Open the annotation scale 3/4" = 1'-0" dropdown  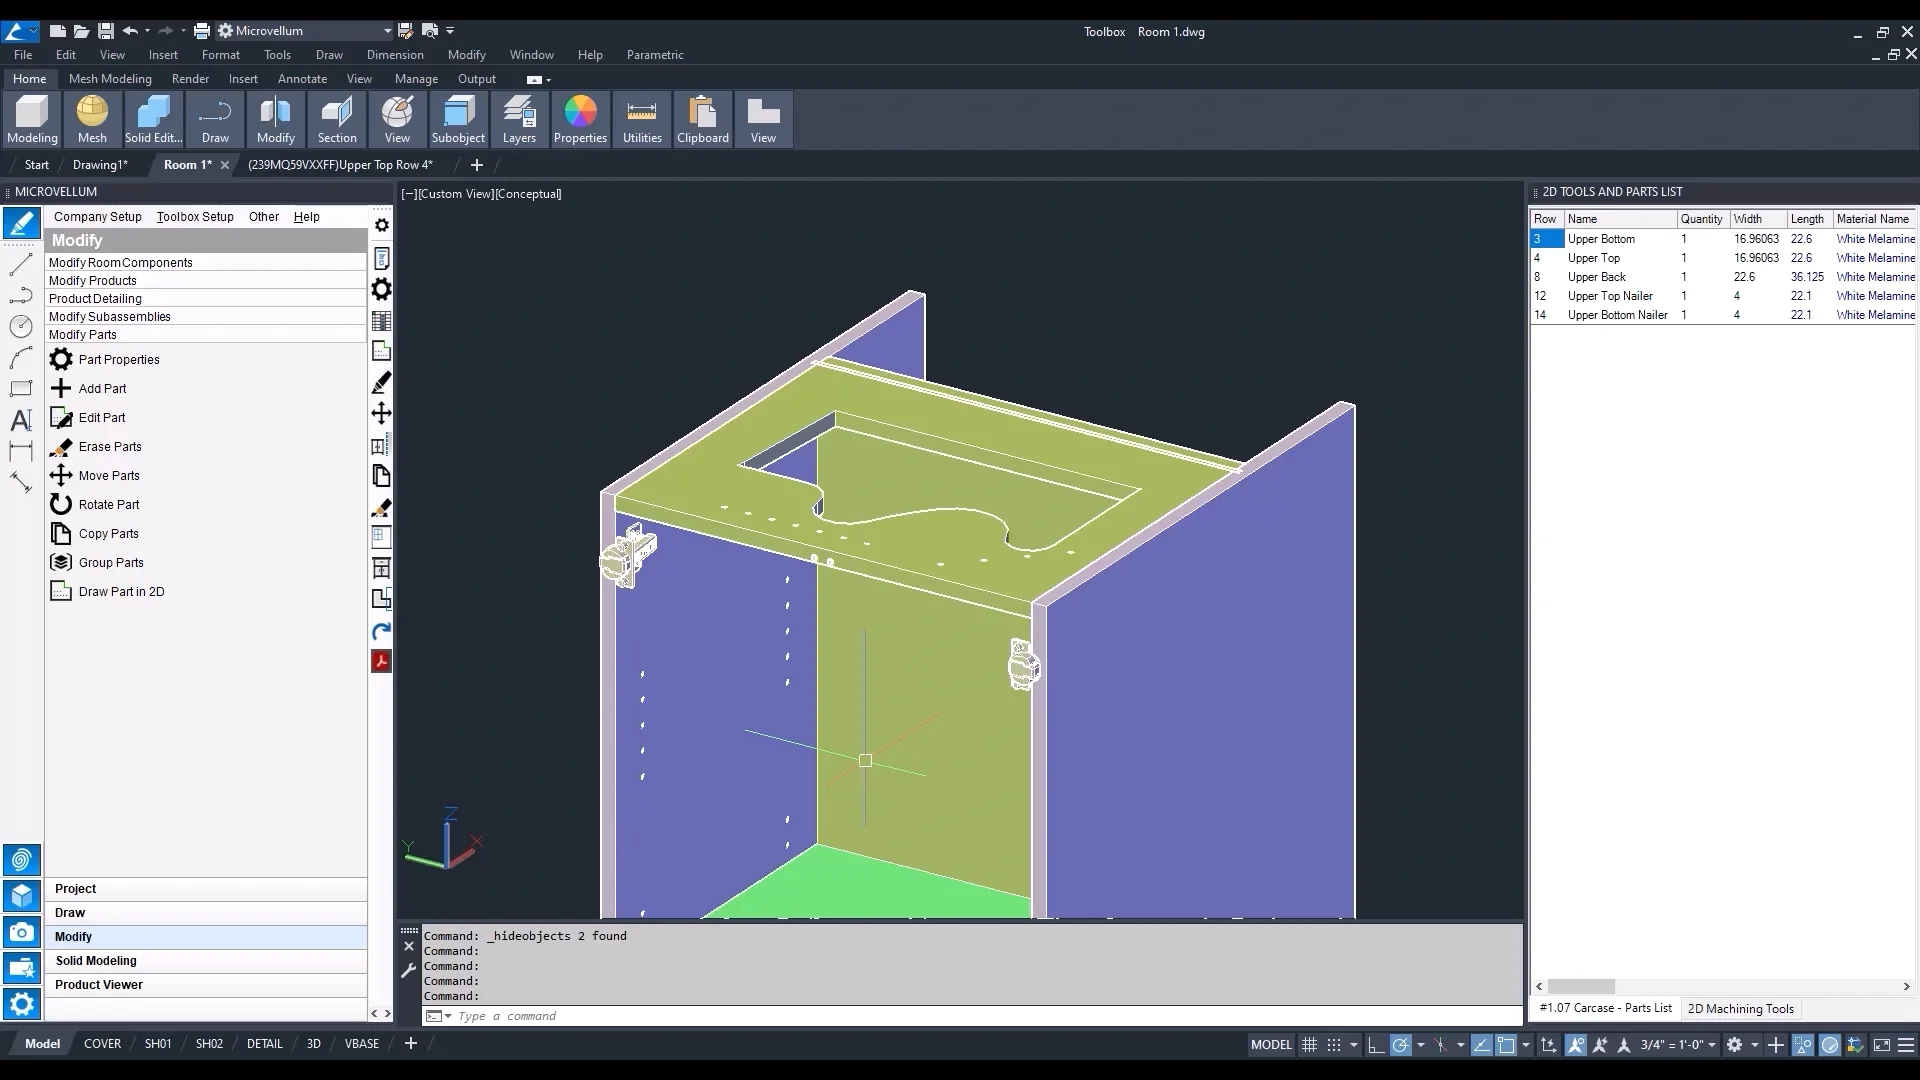(x=1678, y=1045)
